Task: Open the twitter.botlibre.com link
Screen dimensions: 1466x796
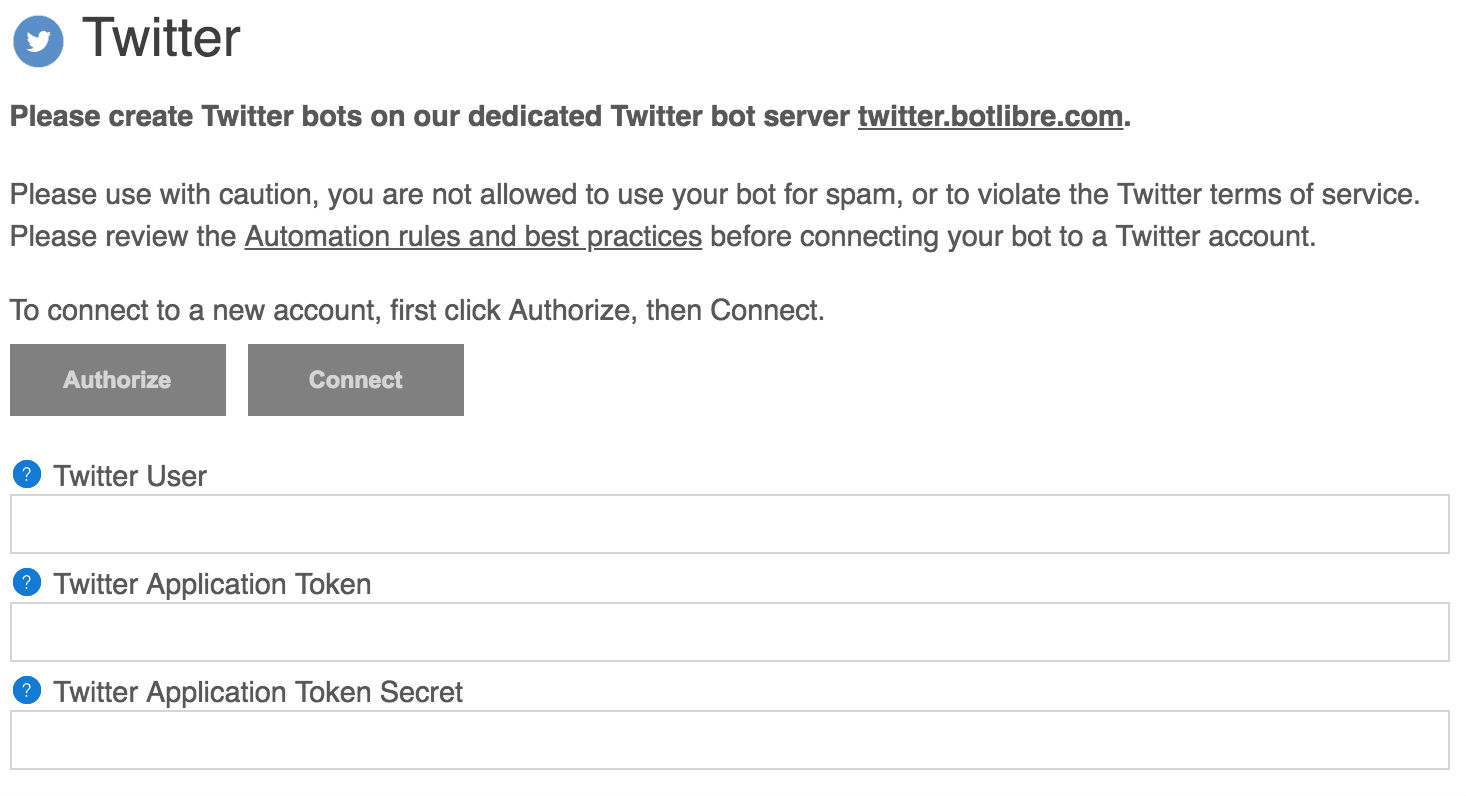Action: click(990, 117)
